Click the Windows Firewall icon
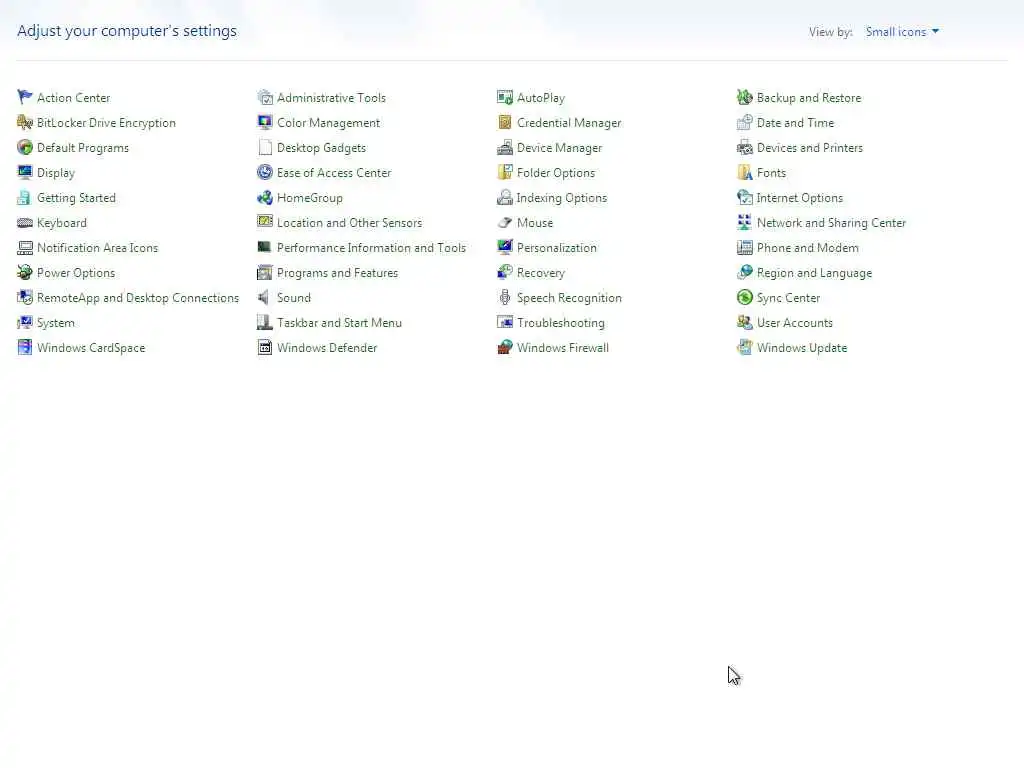Image resolution: width=1024 pixels, height=768 pixels. click(505, 347)
